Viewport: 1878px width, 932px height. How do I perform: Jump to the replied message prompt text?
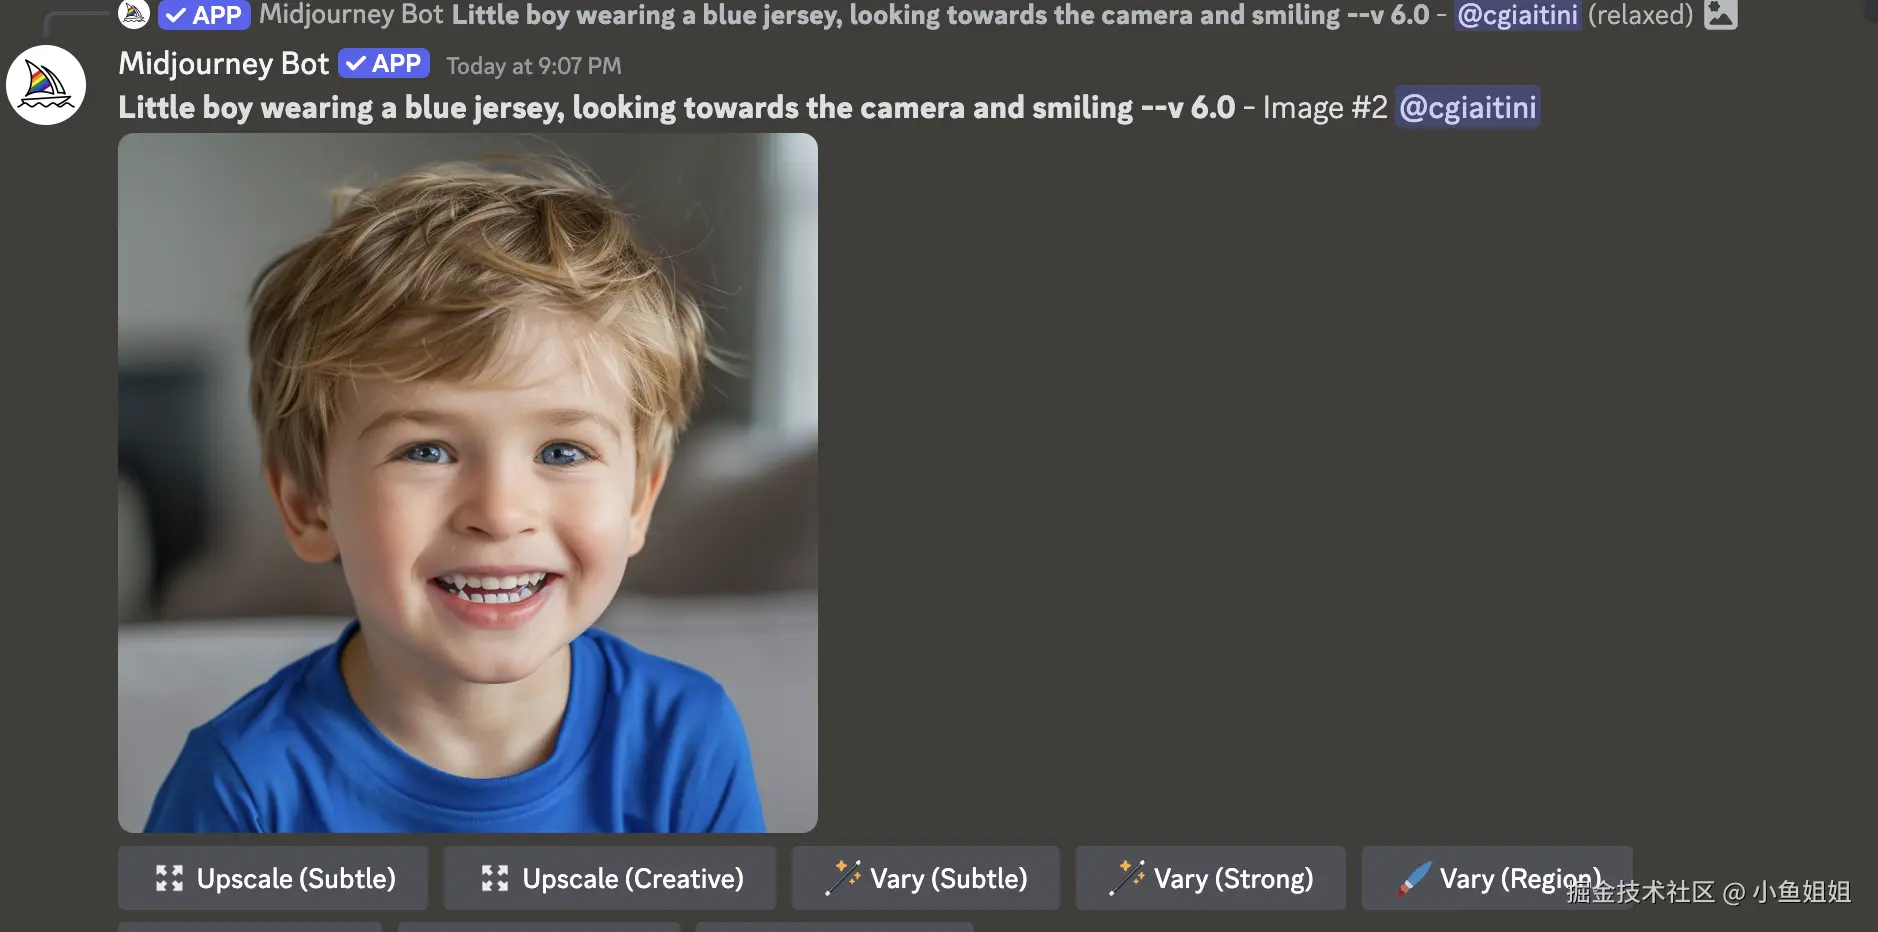[940, 15]
